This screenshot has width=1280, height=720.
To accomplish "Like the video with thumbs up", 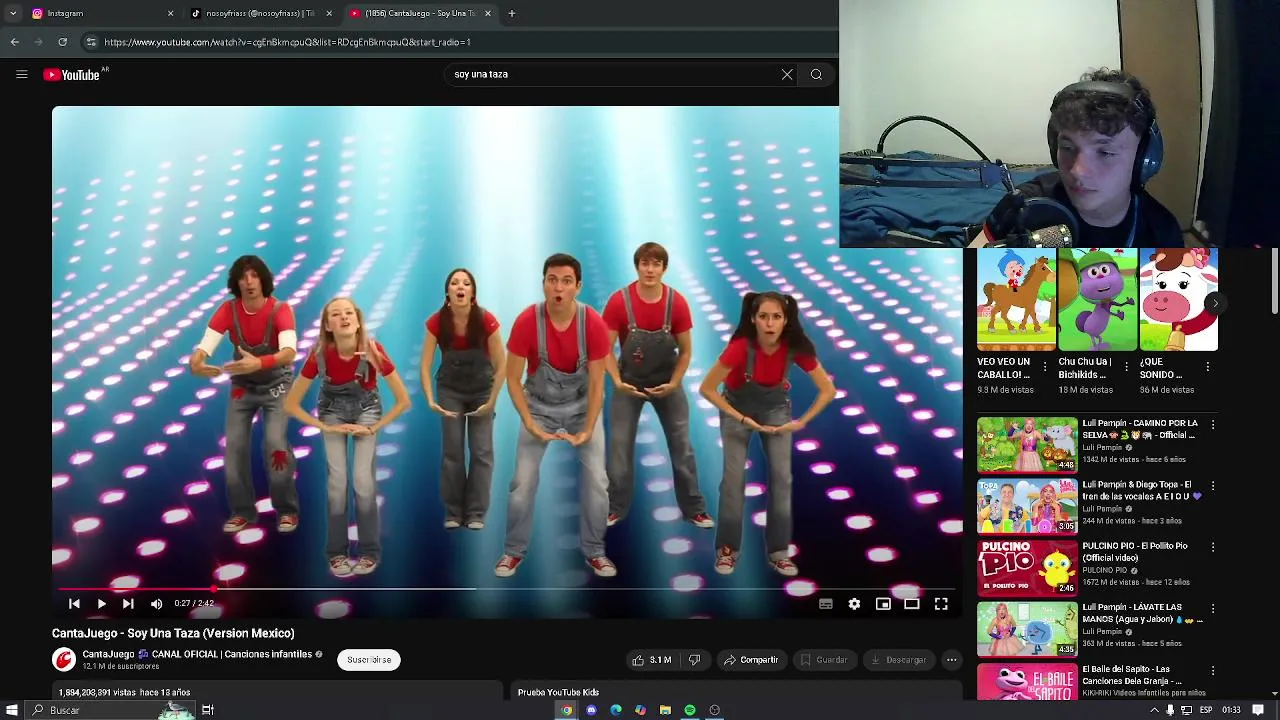I will pyautogui.click(x=651, y=660).
